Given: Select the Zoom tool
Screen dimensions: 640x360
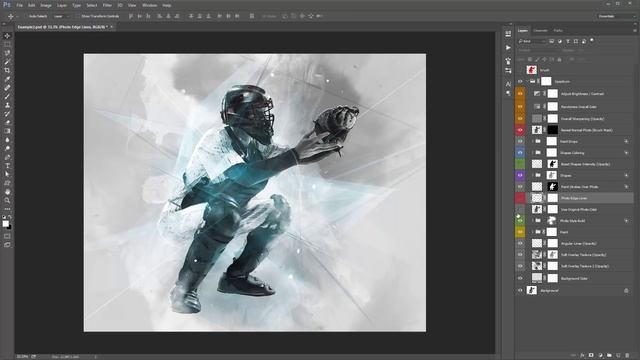Looking at the screenshot, I should pyautogui.click(x=7, y=200).
